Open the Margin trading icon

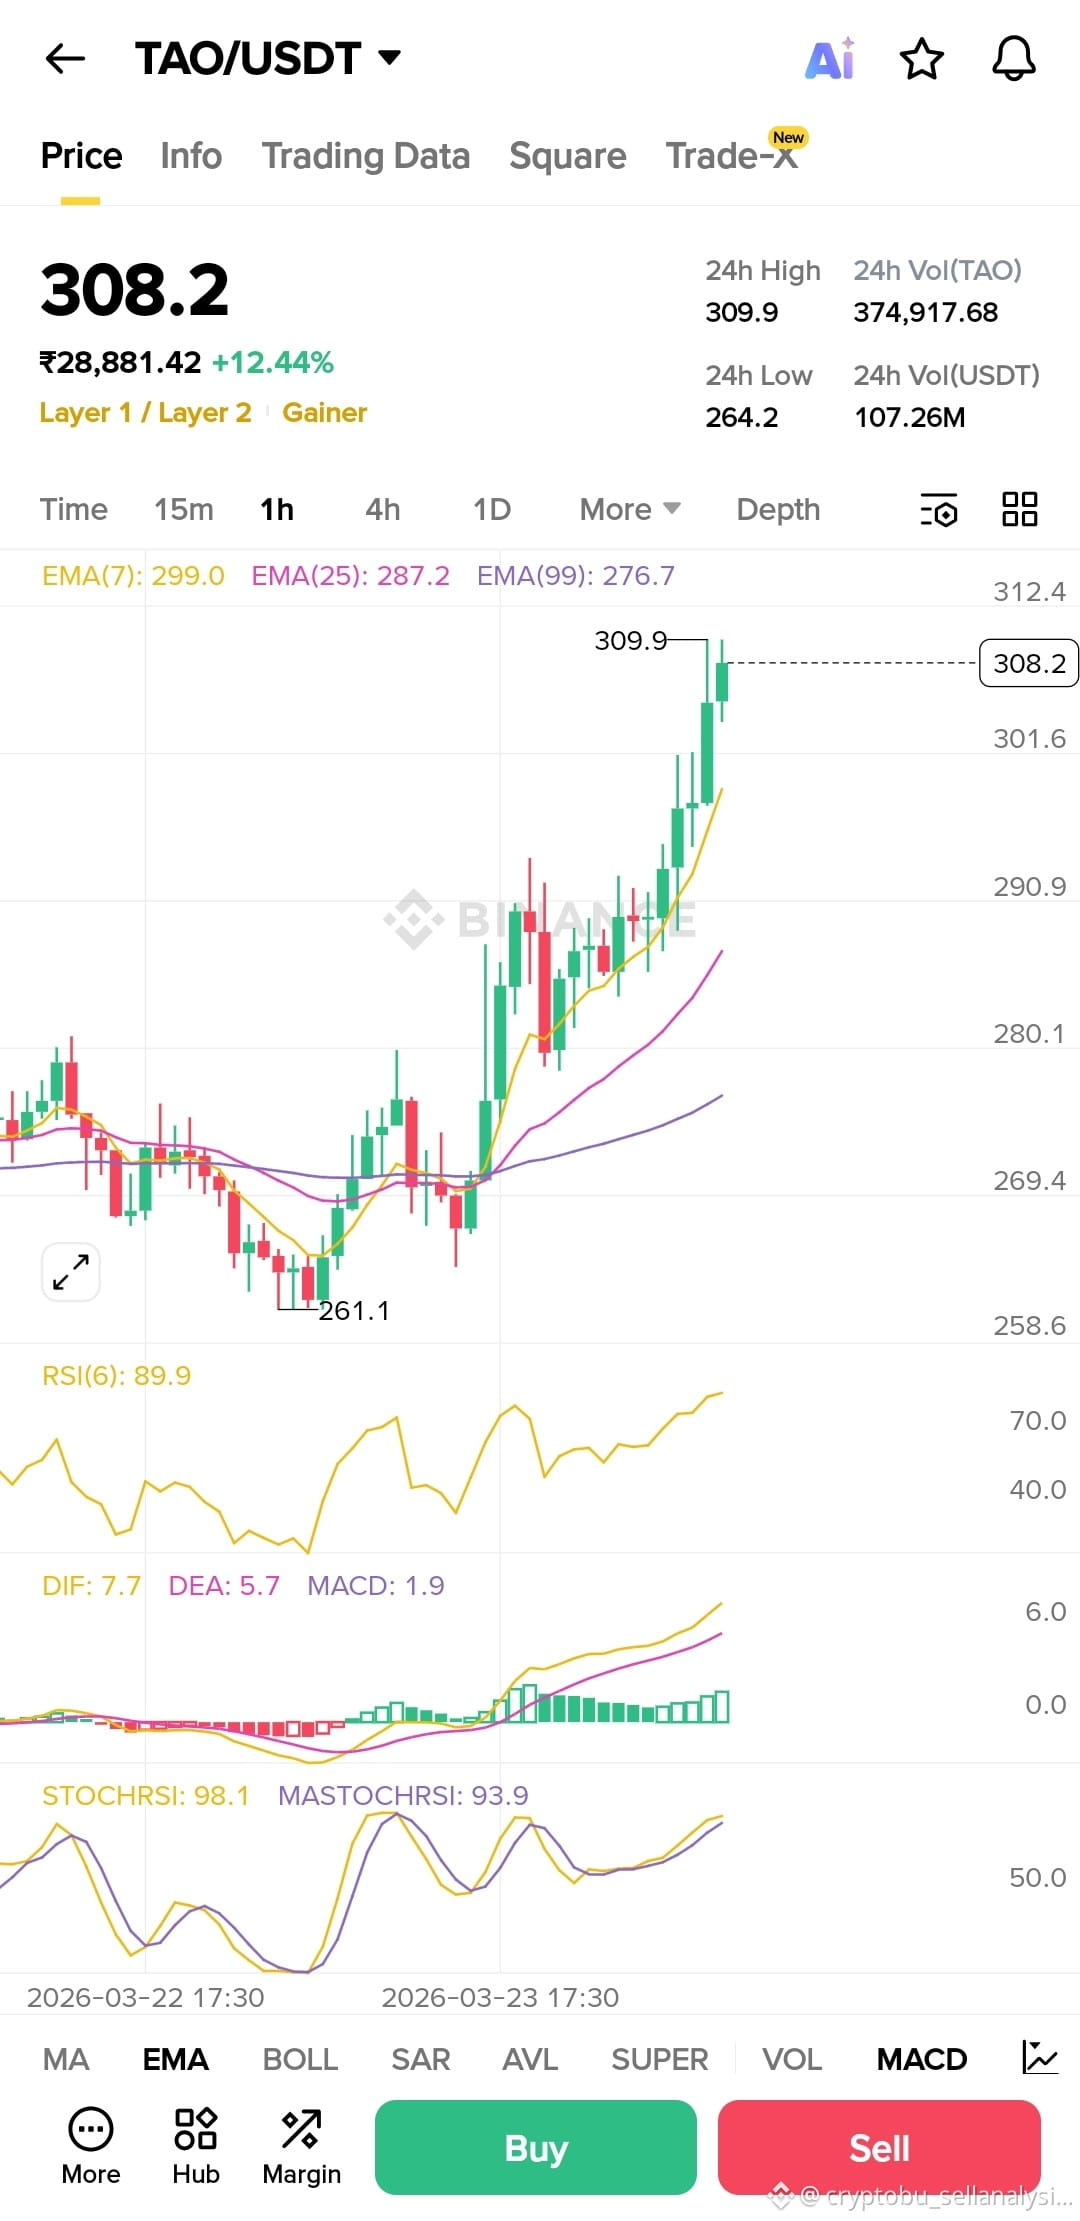pyautogui.click(x=301, y=2129)
